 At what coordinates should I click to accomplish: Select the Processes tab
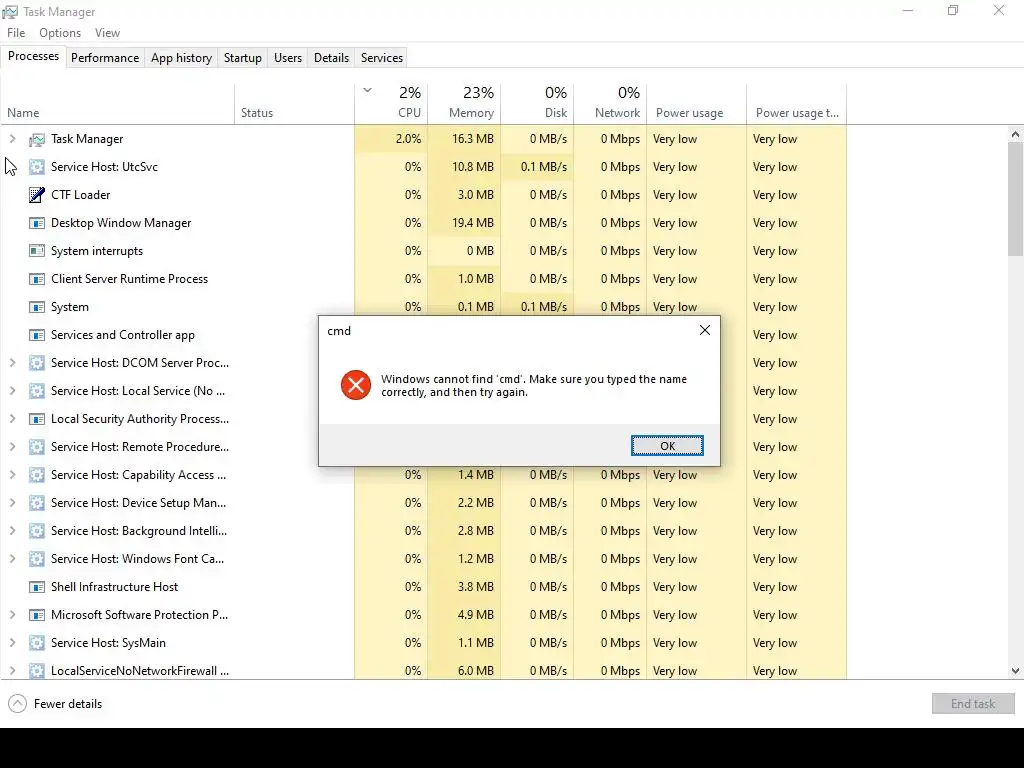click(33, 56)
